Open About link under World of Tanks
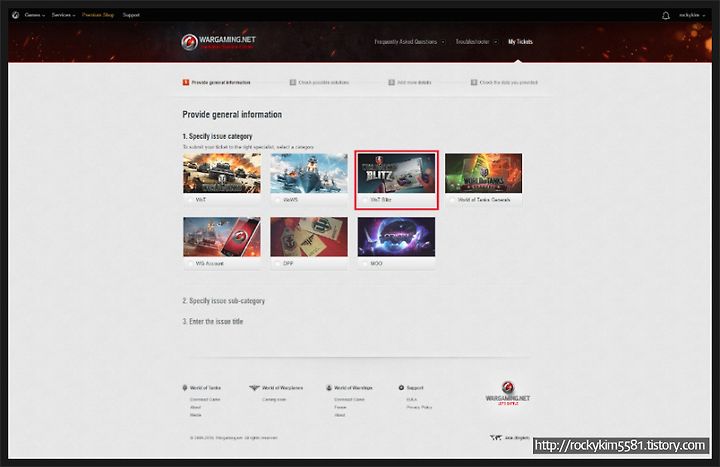Viewport: 720px width, 467px height. [195, 407]
